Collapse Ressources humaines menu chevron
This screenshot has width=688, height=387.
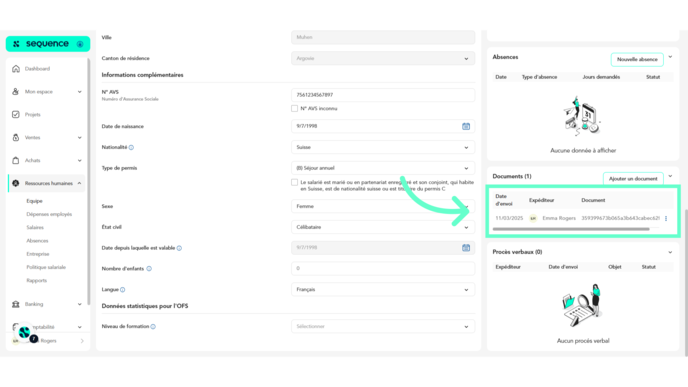click(79, 183)
